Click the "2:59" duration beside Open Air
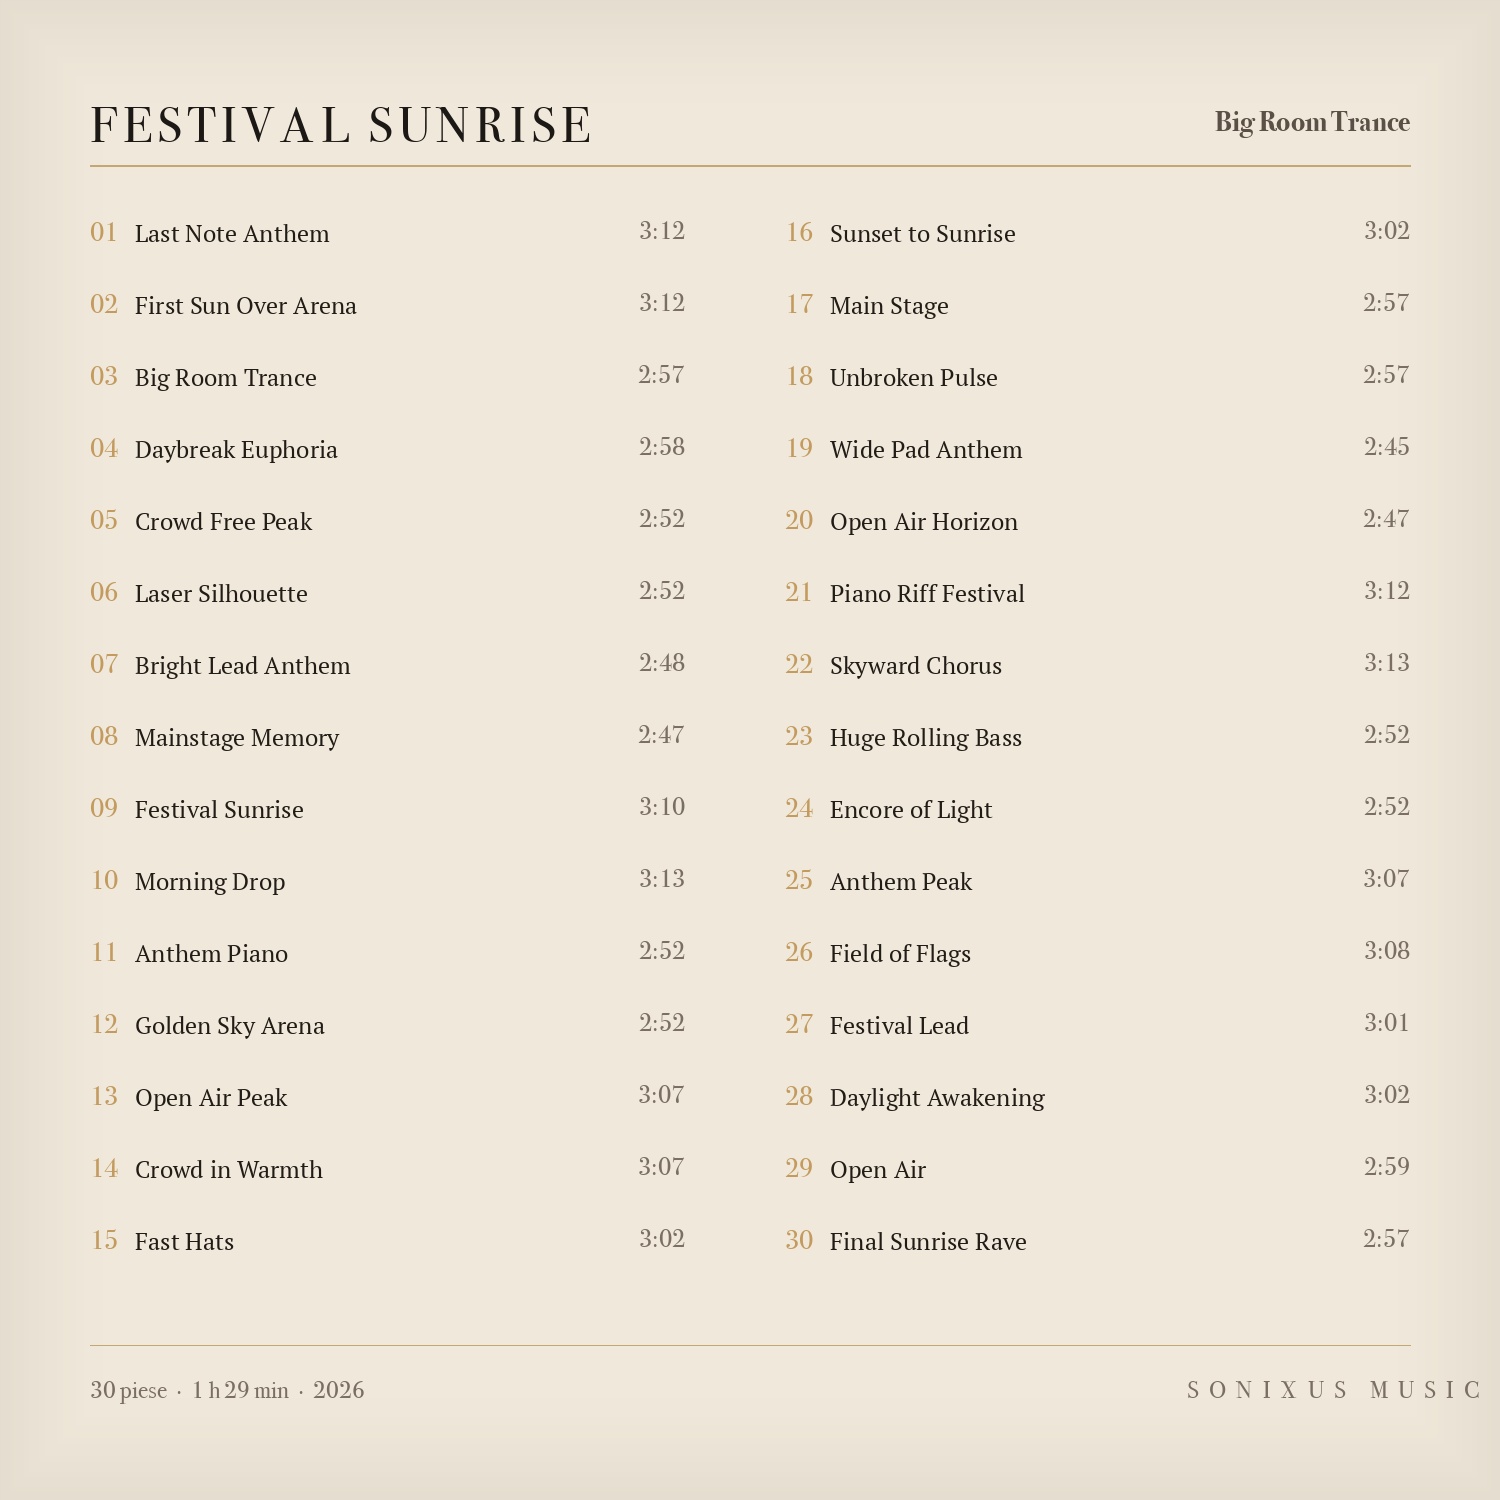The width and height of the screenshot is (1500, 1500). pos(1387,1167)
